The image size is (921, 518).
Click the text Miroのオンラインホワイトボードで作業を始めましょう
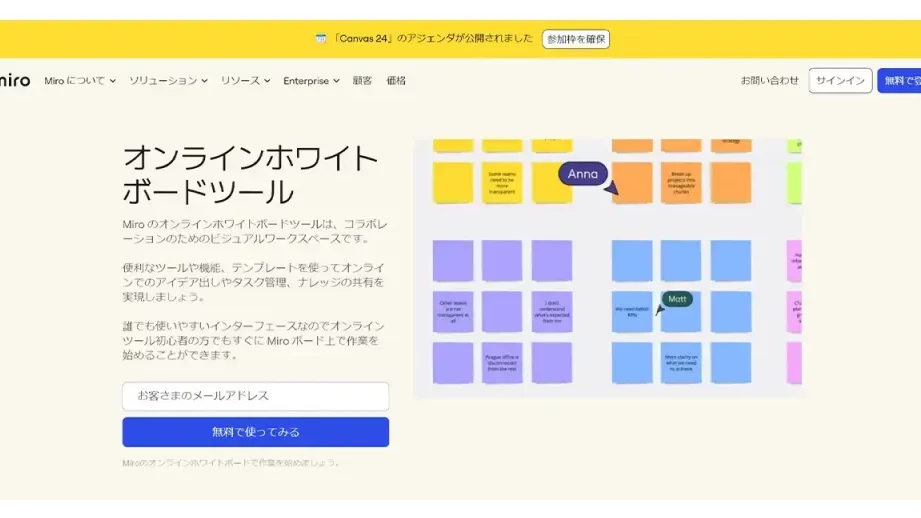231,463
